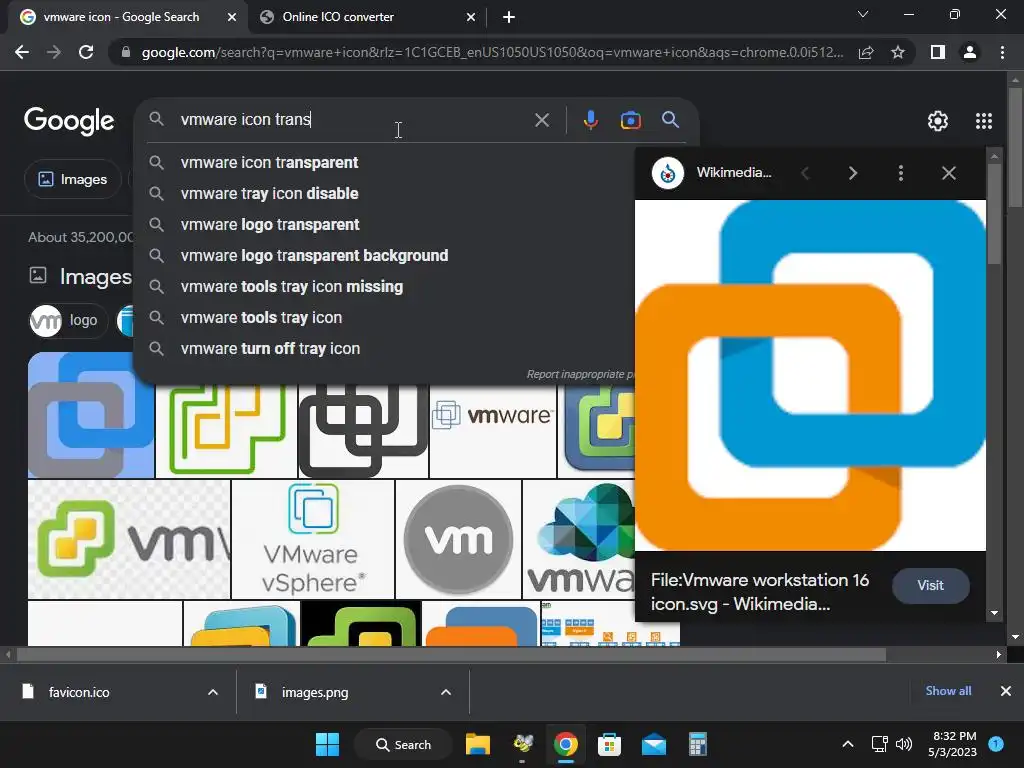Close the downloads bar
Image resolution: width=1024 pixels, height=768 pixels.
(x=1006, y=691)
